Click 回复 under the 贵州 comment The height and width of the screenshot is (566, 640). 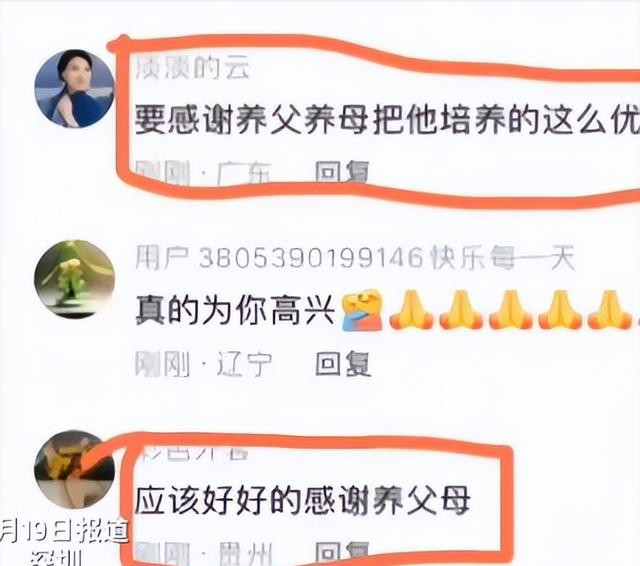pyautogui.click(x=342, y=554)
